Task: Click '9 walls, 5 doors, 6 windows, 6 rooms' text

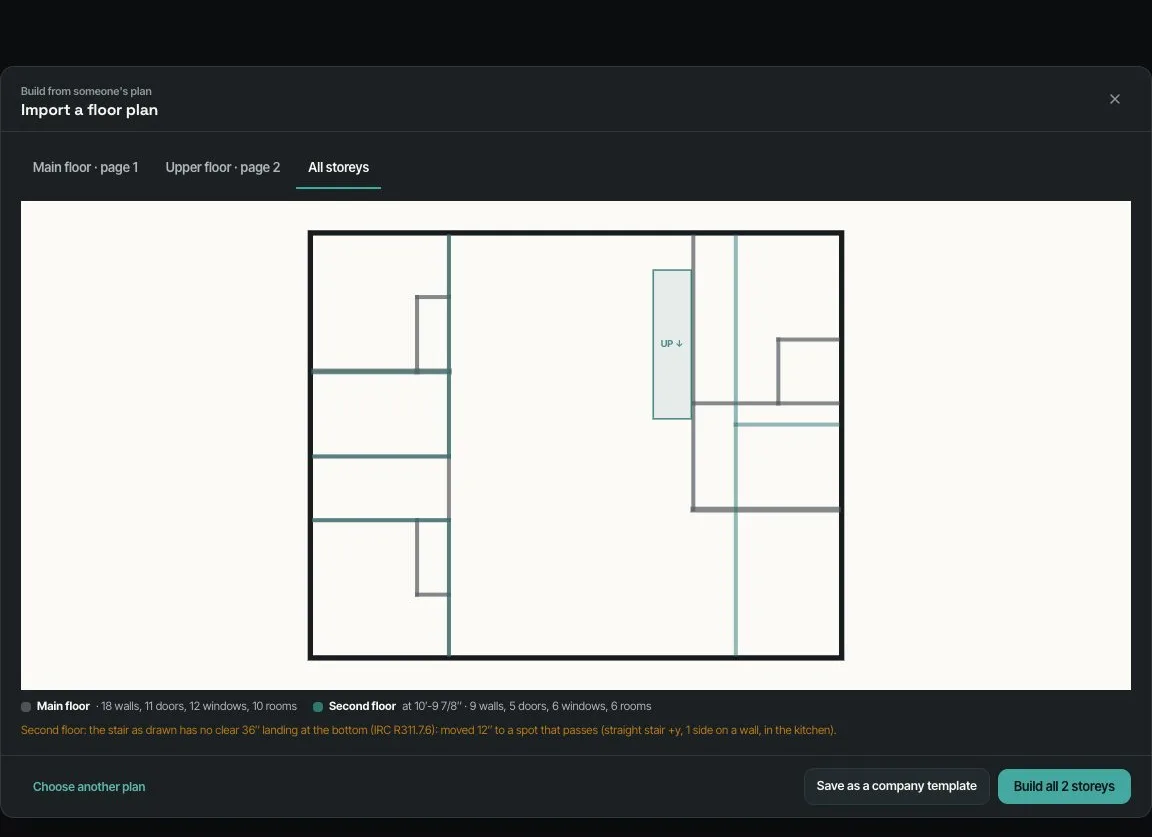Action: tap(560, 706)
